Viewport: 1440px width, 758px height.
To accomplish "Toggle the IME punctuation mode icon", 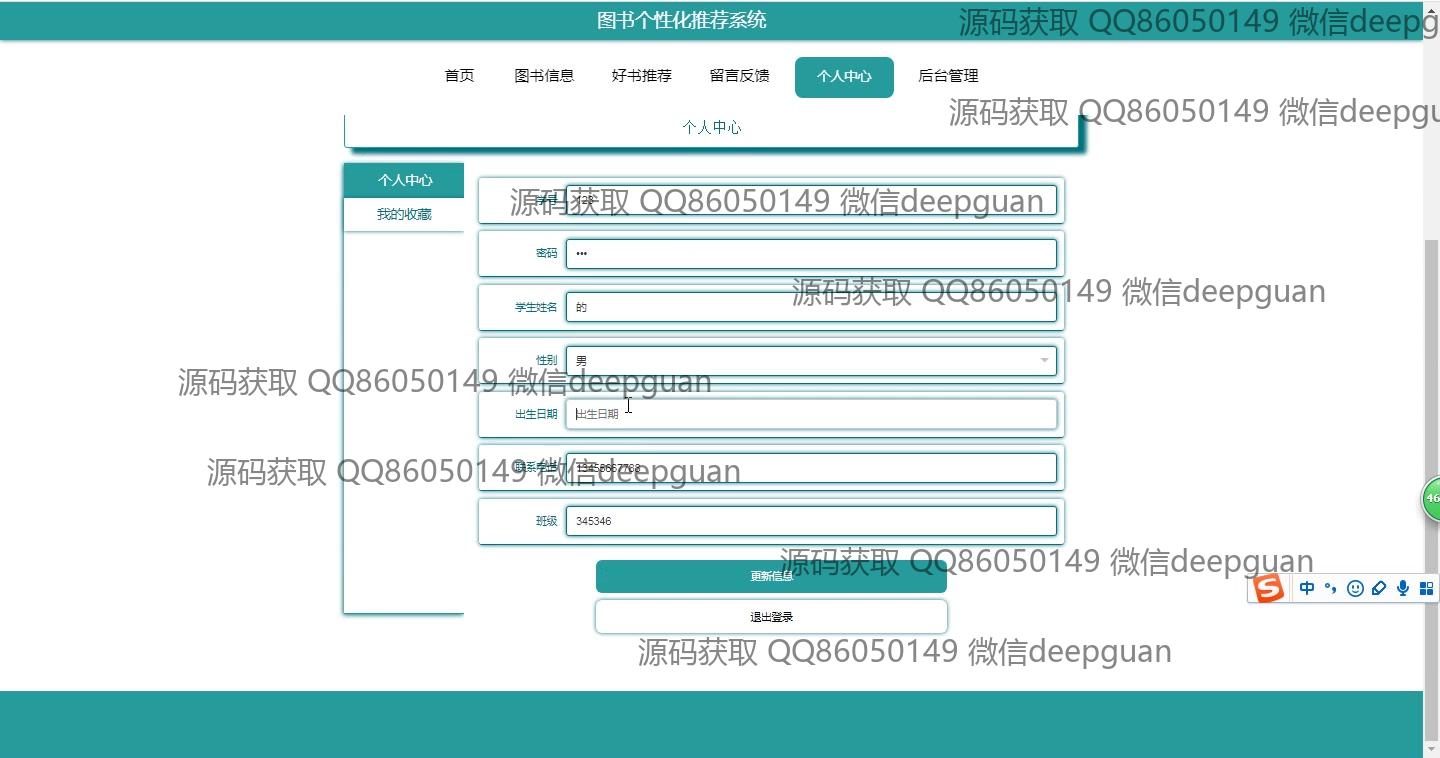I will click(1331, 589).
